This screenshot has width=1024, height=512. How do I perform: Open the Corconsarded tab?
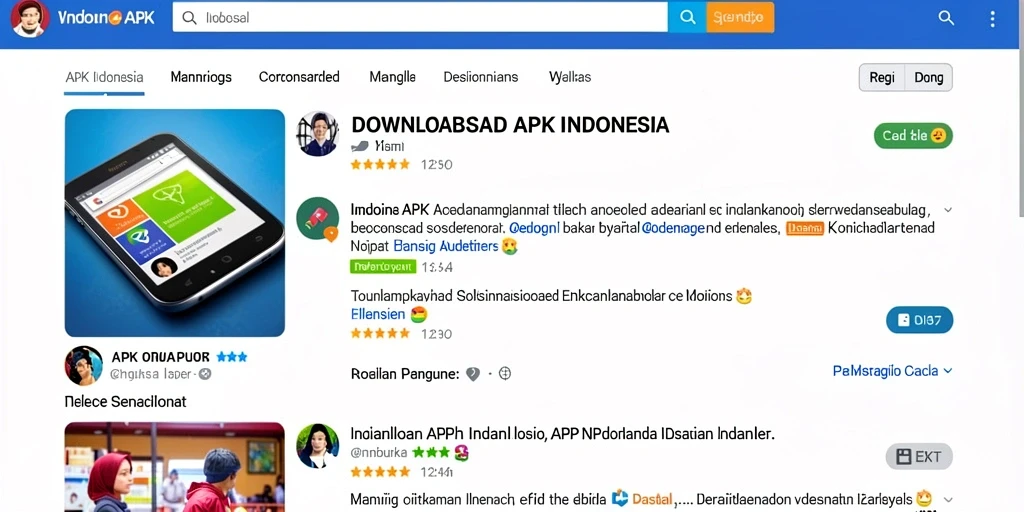(x=299, y=77)
